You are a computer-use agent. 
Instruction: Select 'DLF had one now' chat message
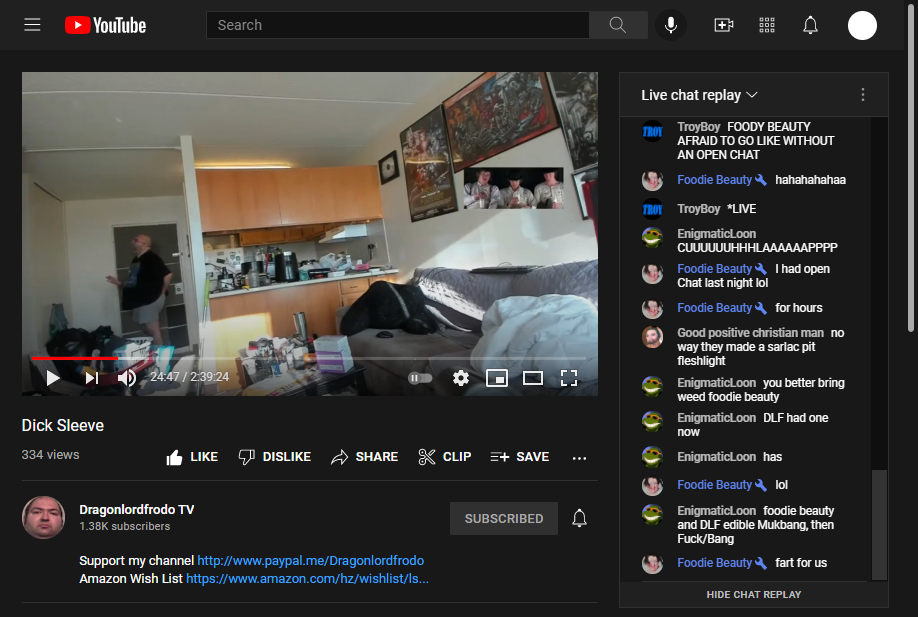754,425
